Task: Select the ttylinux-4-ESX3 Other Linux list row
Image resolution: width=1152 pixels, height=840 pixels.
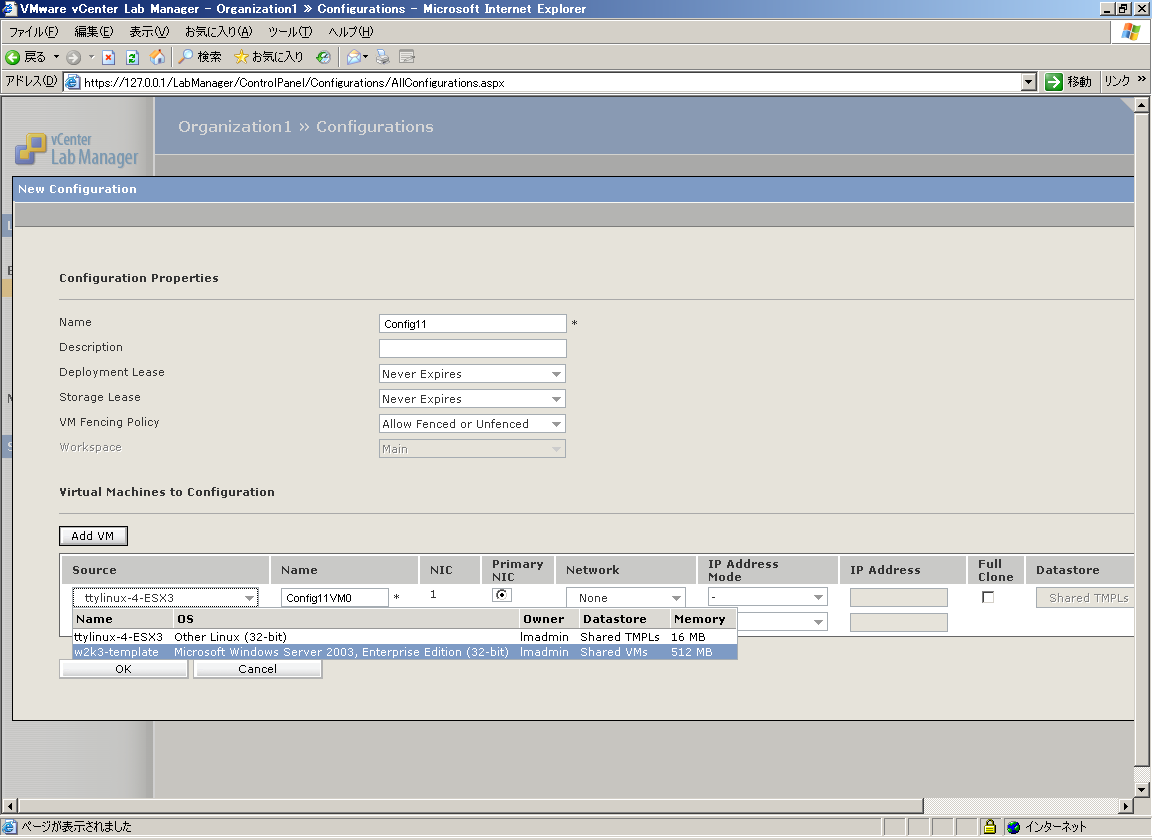Action: coord(405,637)
